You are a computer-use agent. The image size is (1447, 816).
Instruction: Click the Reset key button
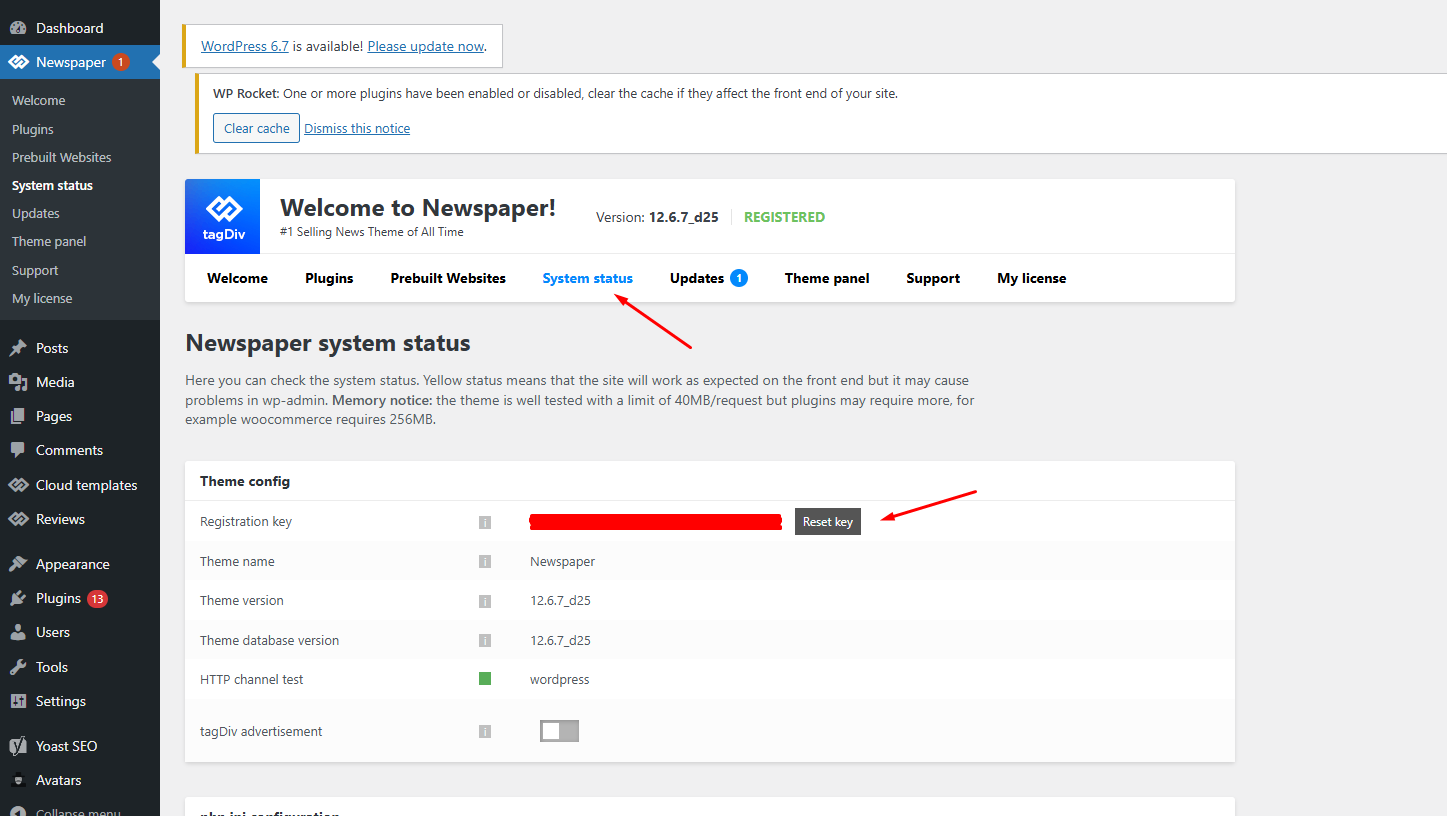(828, 522)
